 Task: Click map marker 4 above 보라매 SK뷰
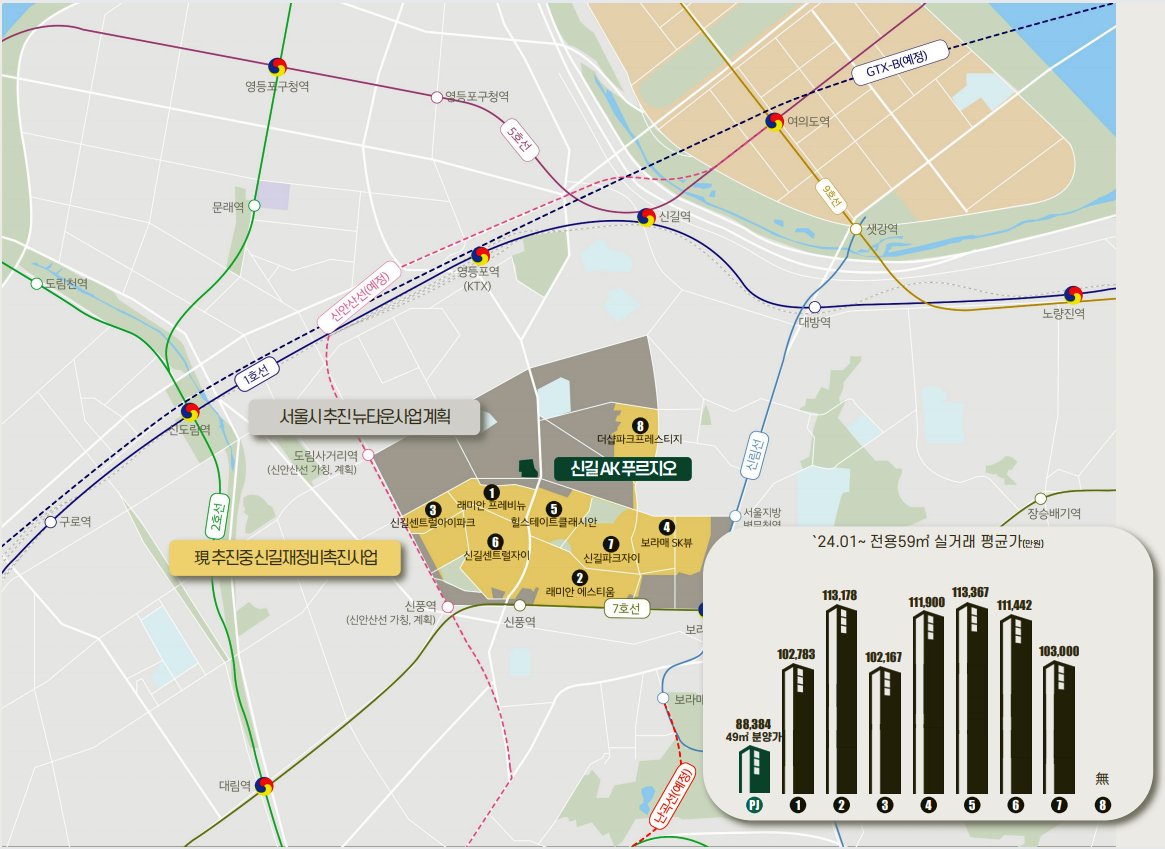(667, 527)
